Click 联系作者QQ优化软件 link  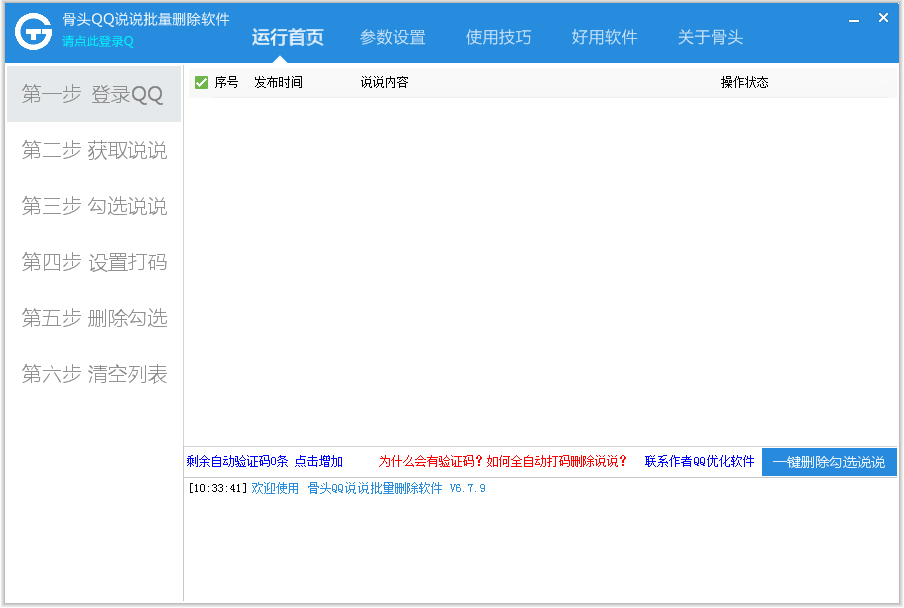click(x=699, y=462)
